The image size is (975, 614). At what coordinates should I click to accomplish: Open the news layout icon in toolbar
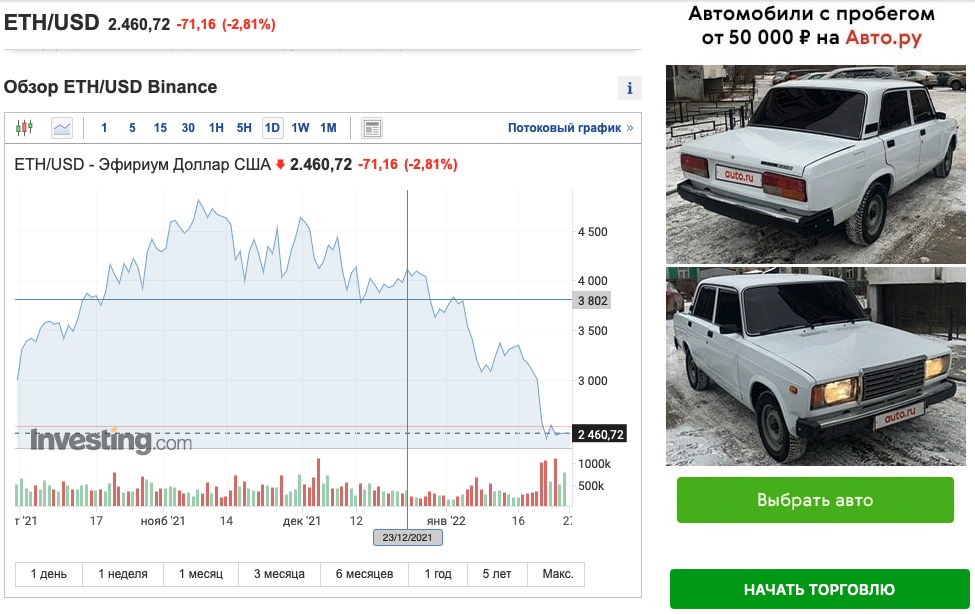point(372,128)
